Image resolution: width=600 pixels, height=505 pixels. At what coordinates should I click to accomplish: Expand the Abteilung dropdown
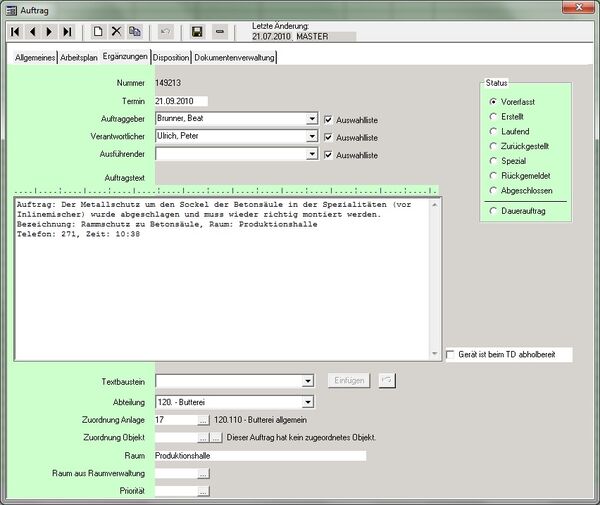click(x=308, y=402)
